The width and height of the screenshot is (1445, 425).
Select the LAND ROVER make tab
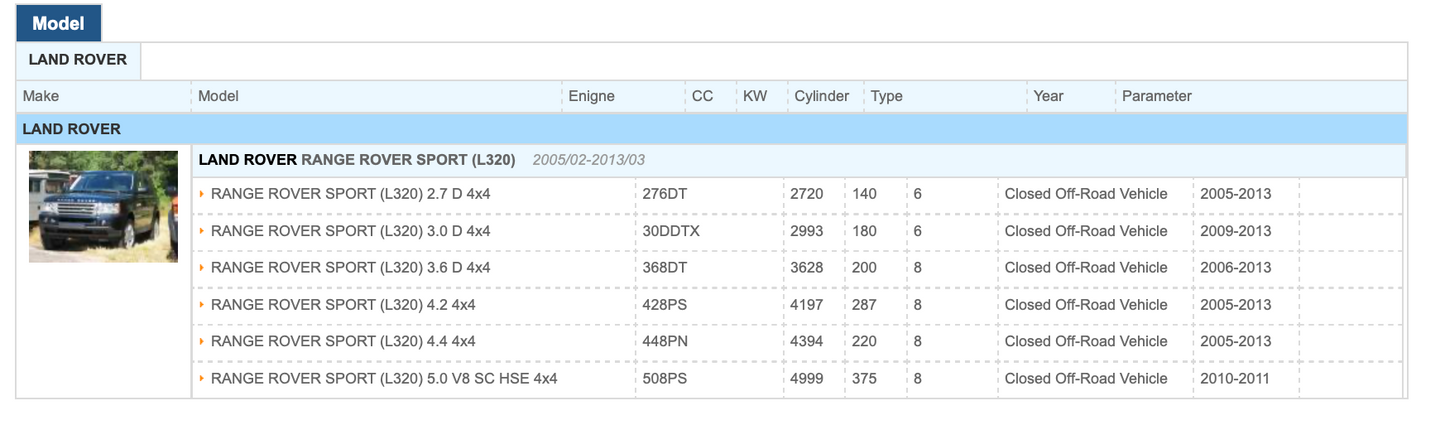(78, 60)
